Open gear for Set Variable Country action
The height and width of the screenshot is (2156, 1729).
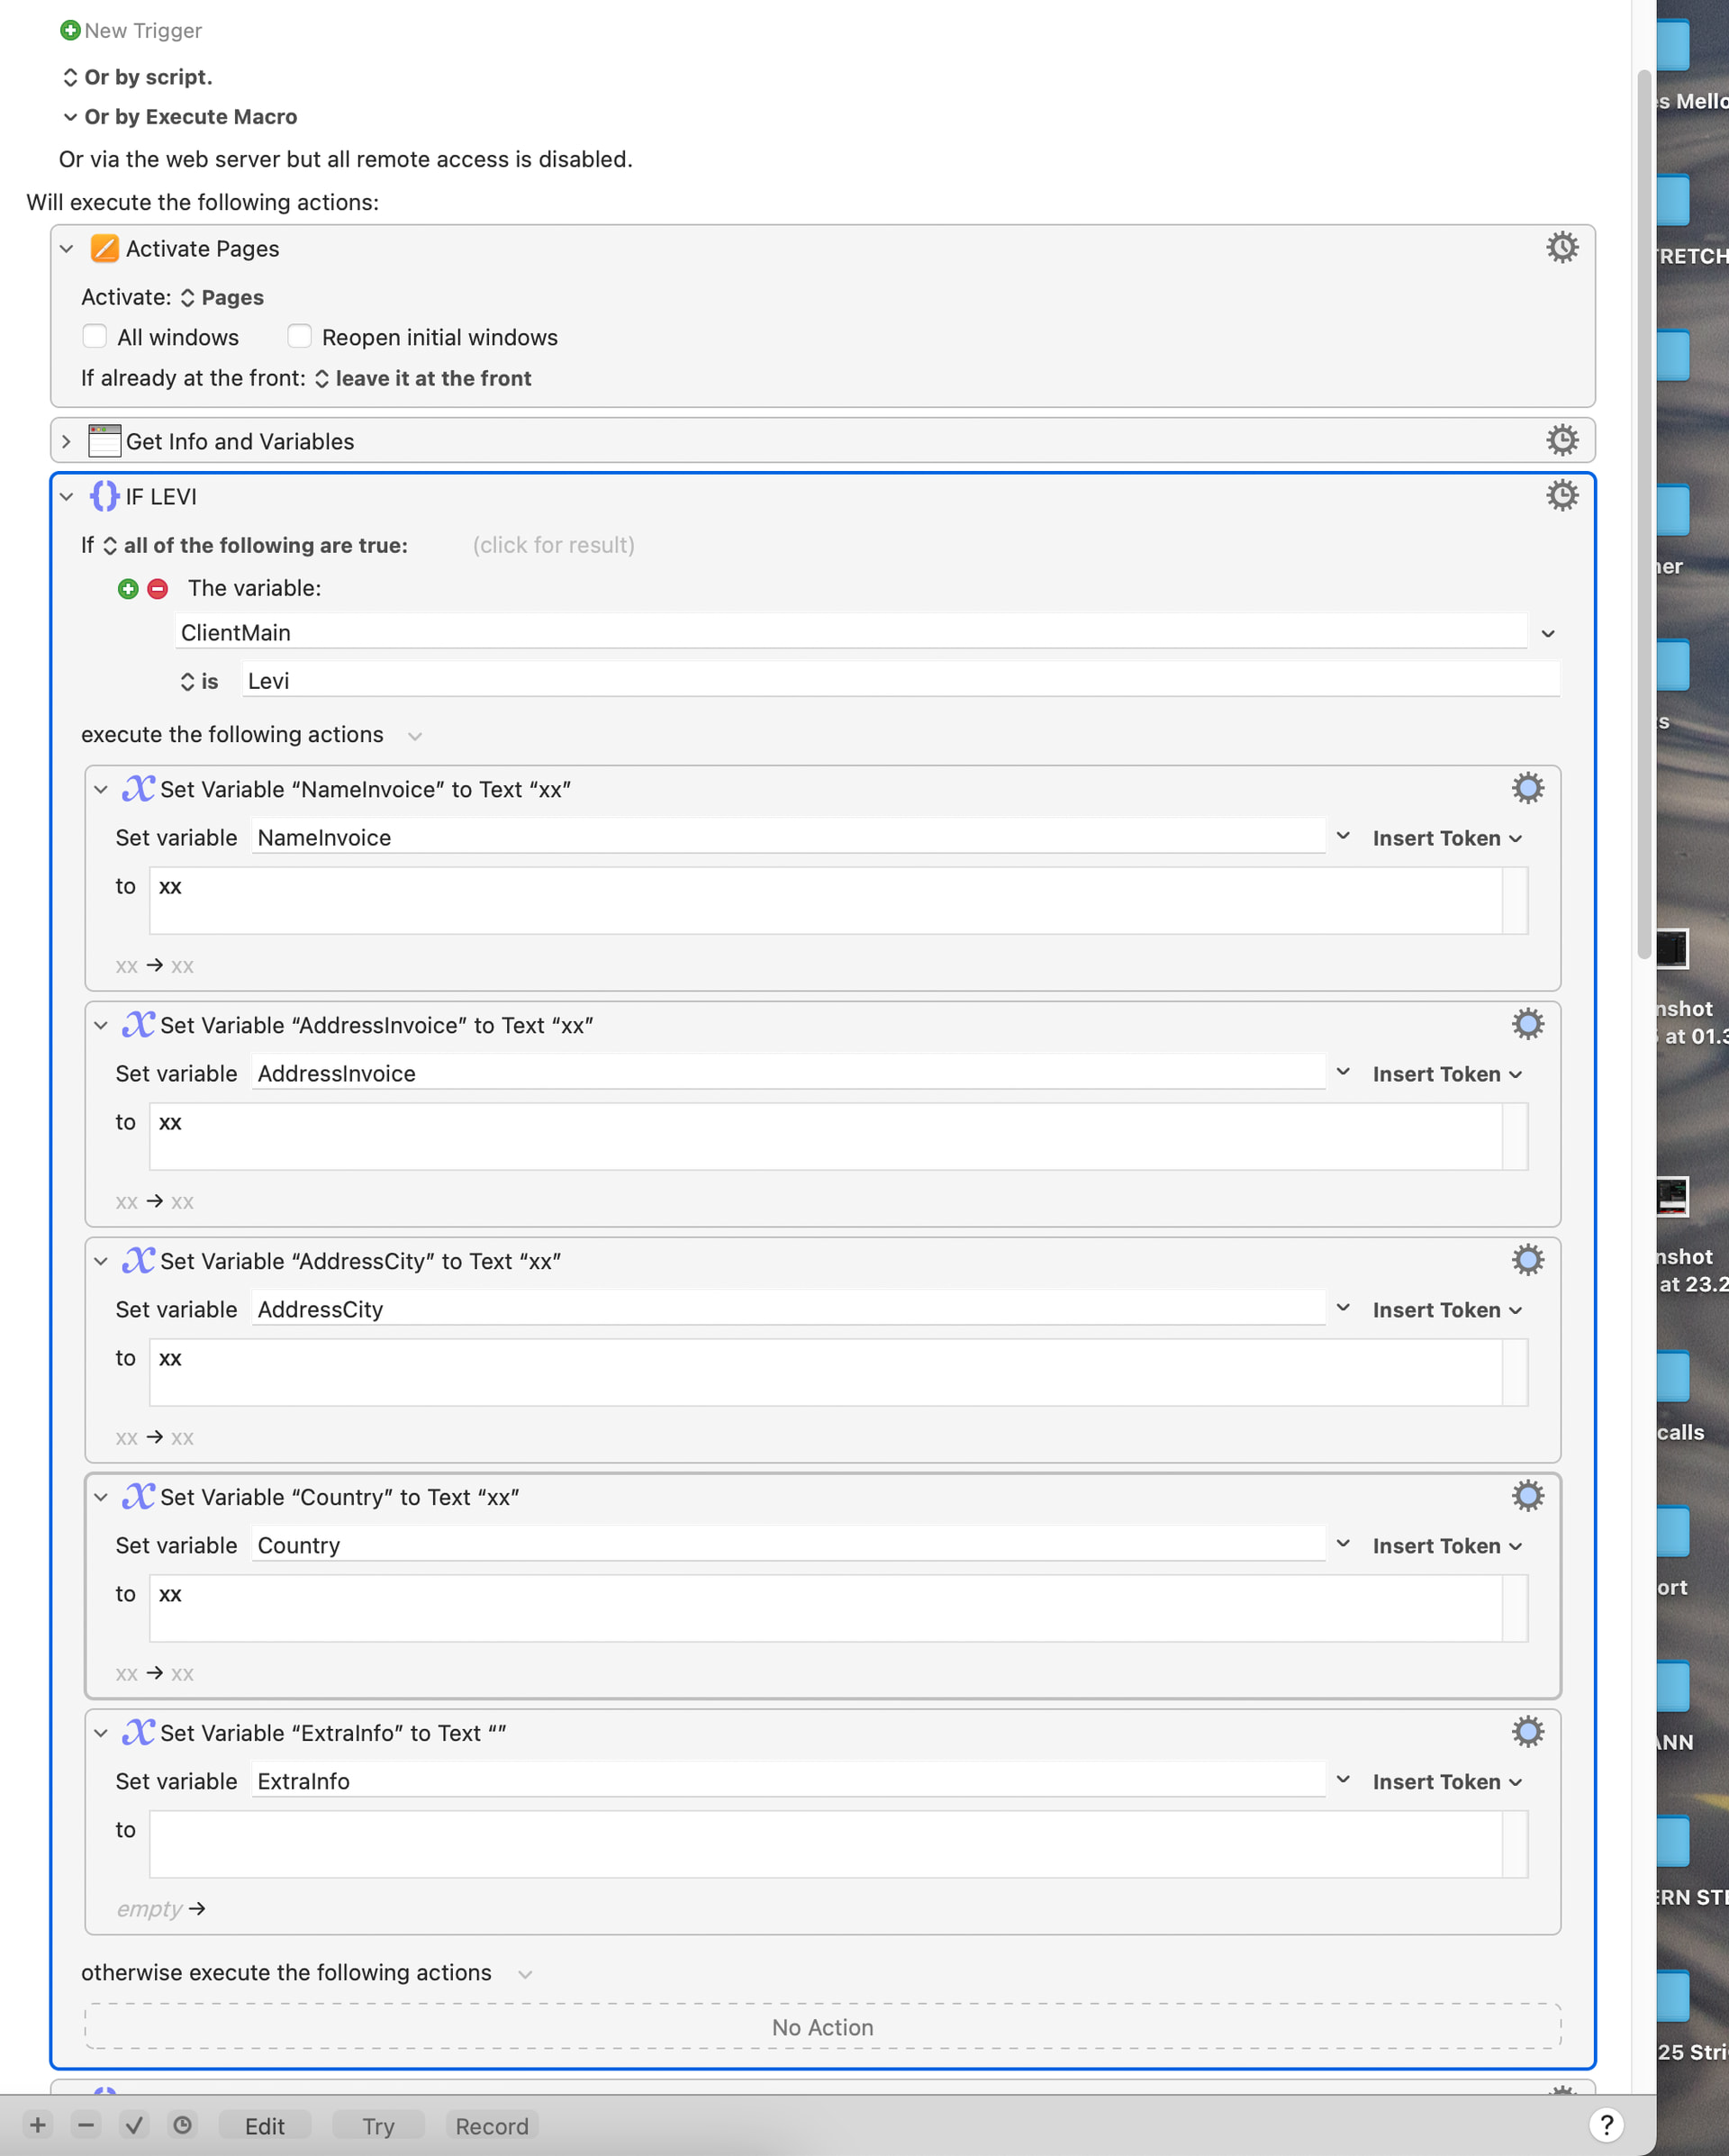pyautogui.click(x=1527, y=1496)
